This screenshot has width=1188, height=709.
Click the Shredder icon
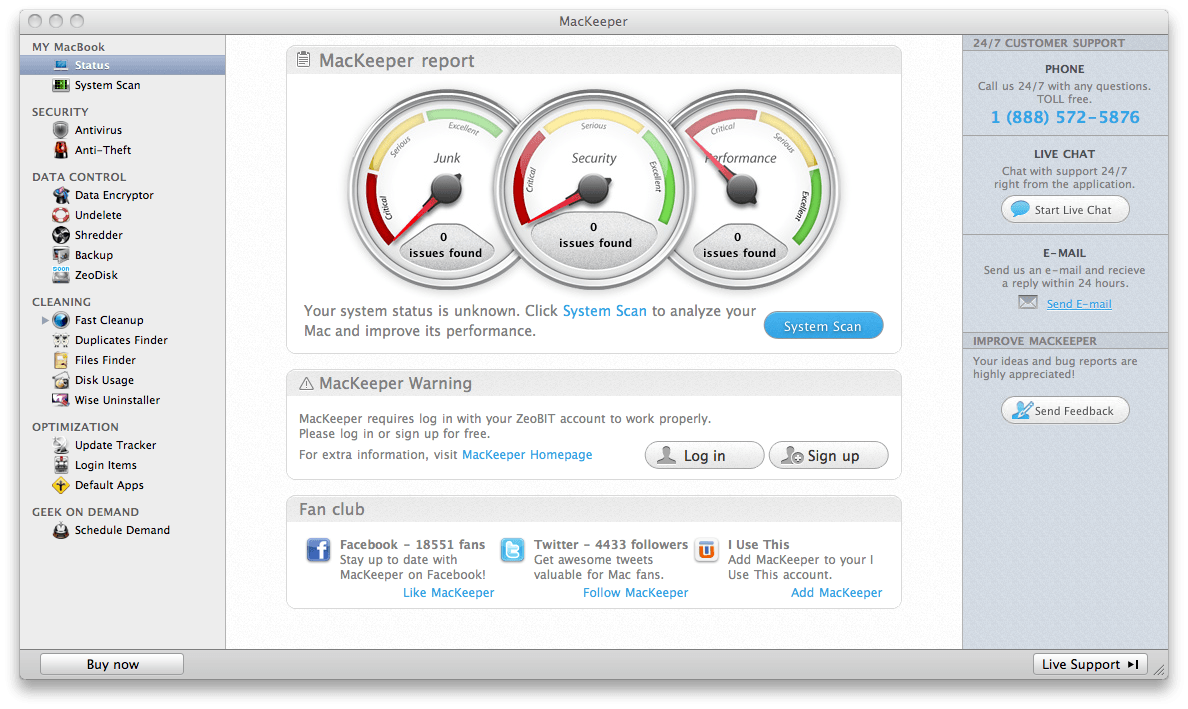coord(61,235)
